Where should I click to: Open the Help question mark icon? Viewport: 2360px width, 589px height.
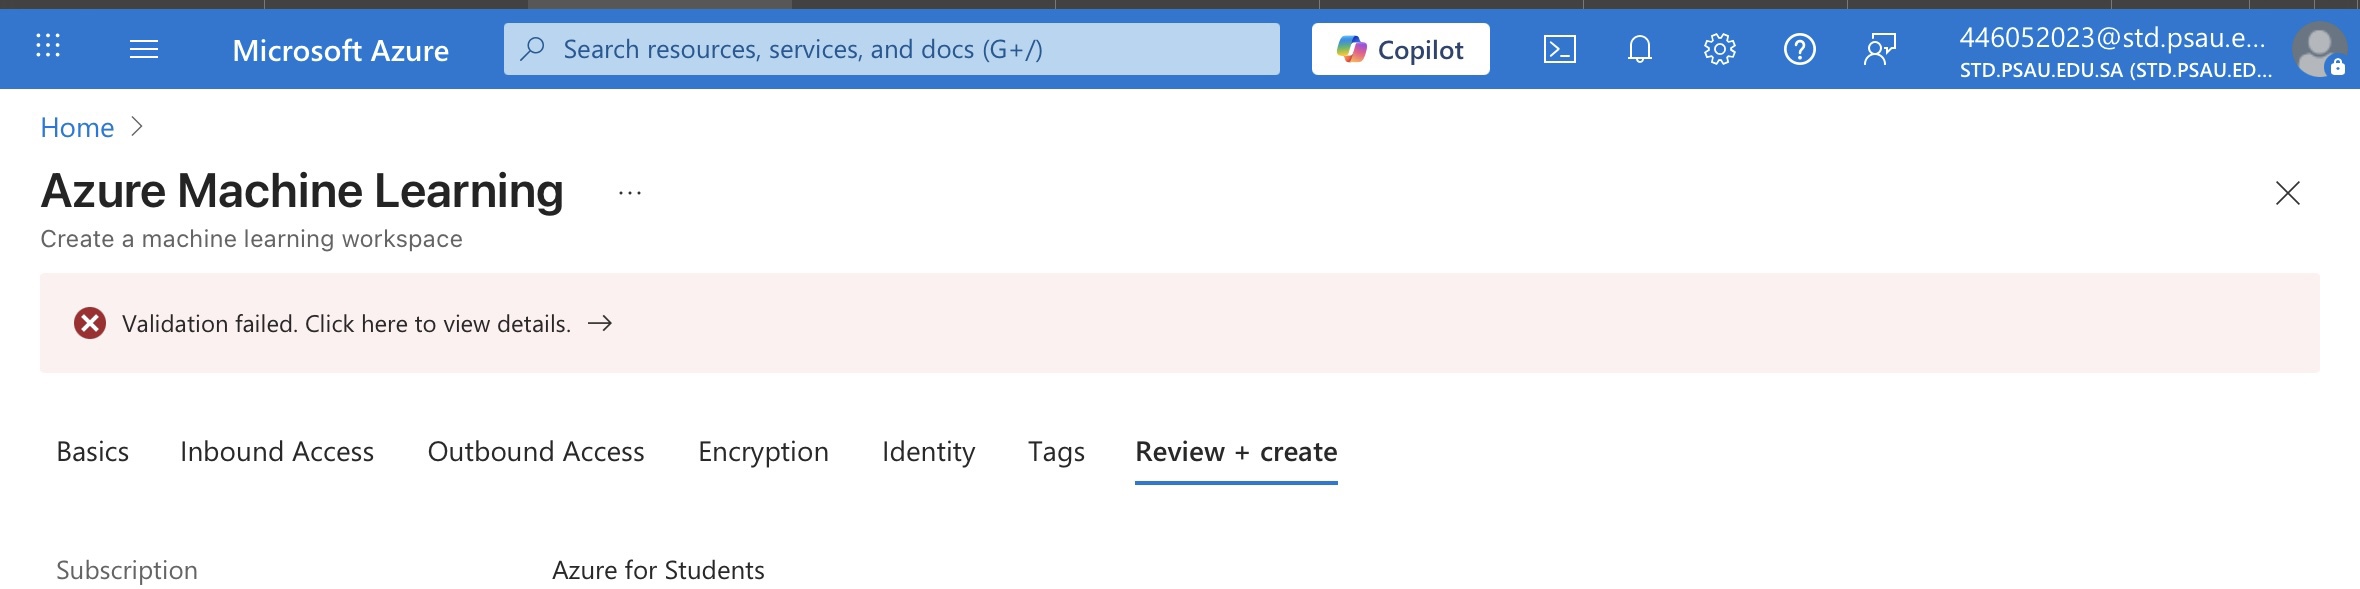pos(1800,49)
